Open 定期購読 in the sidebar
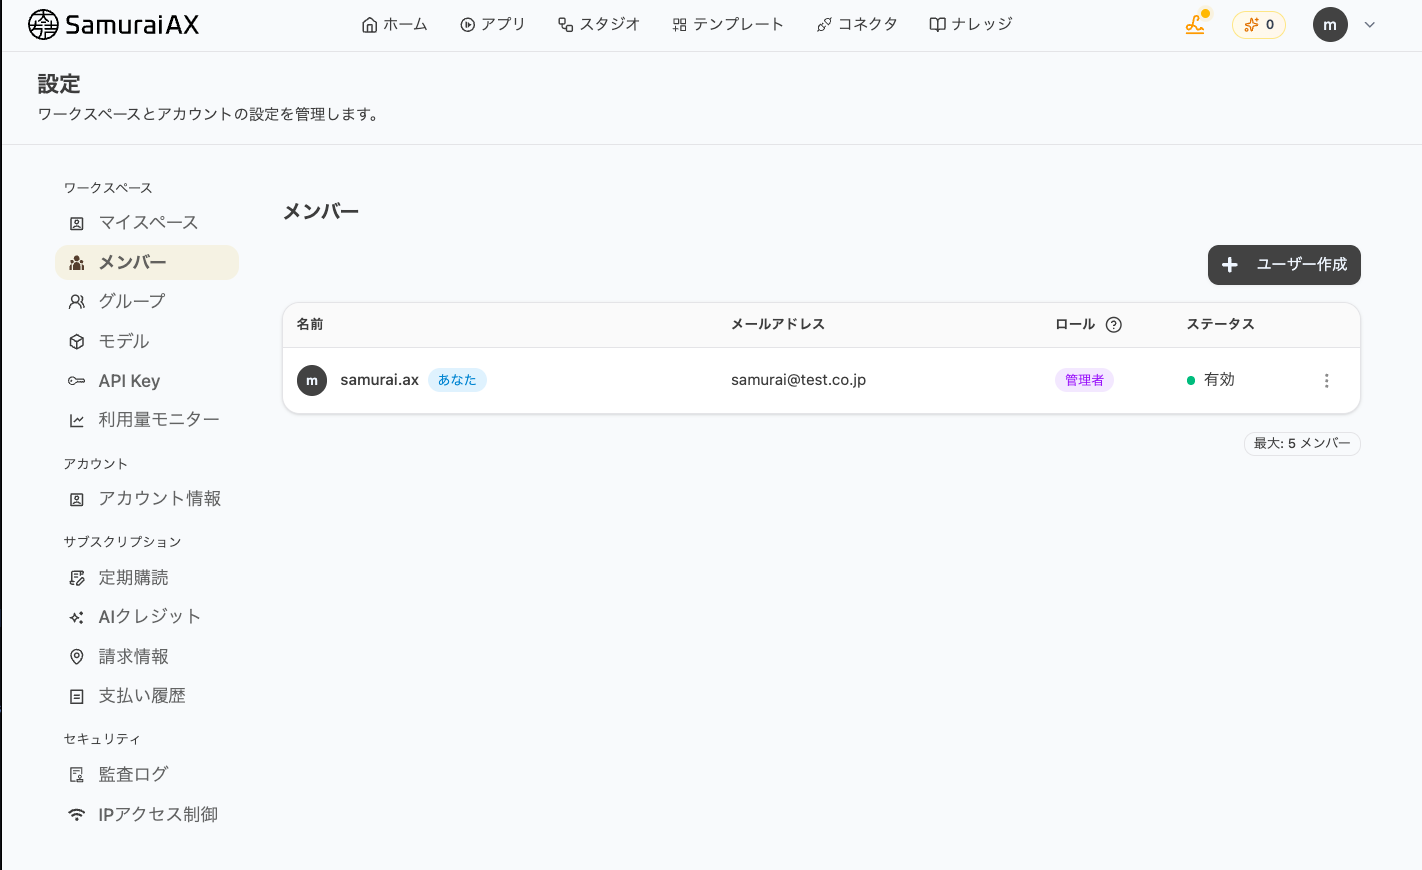 click(147, 578)
